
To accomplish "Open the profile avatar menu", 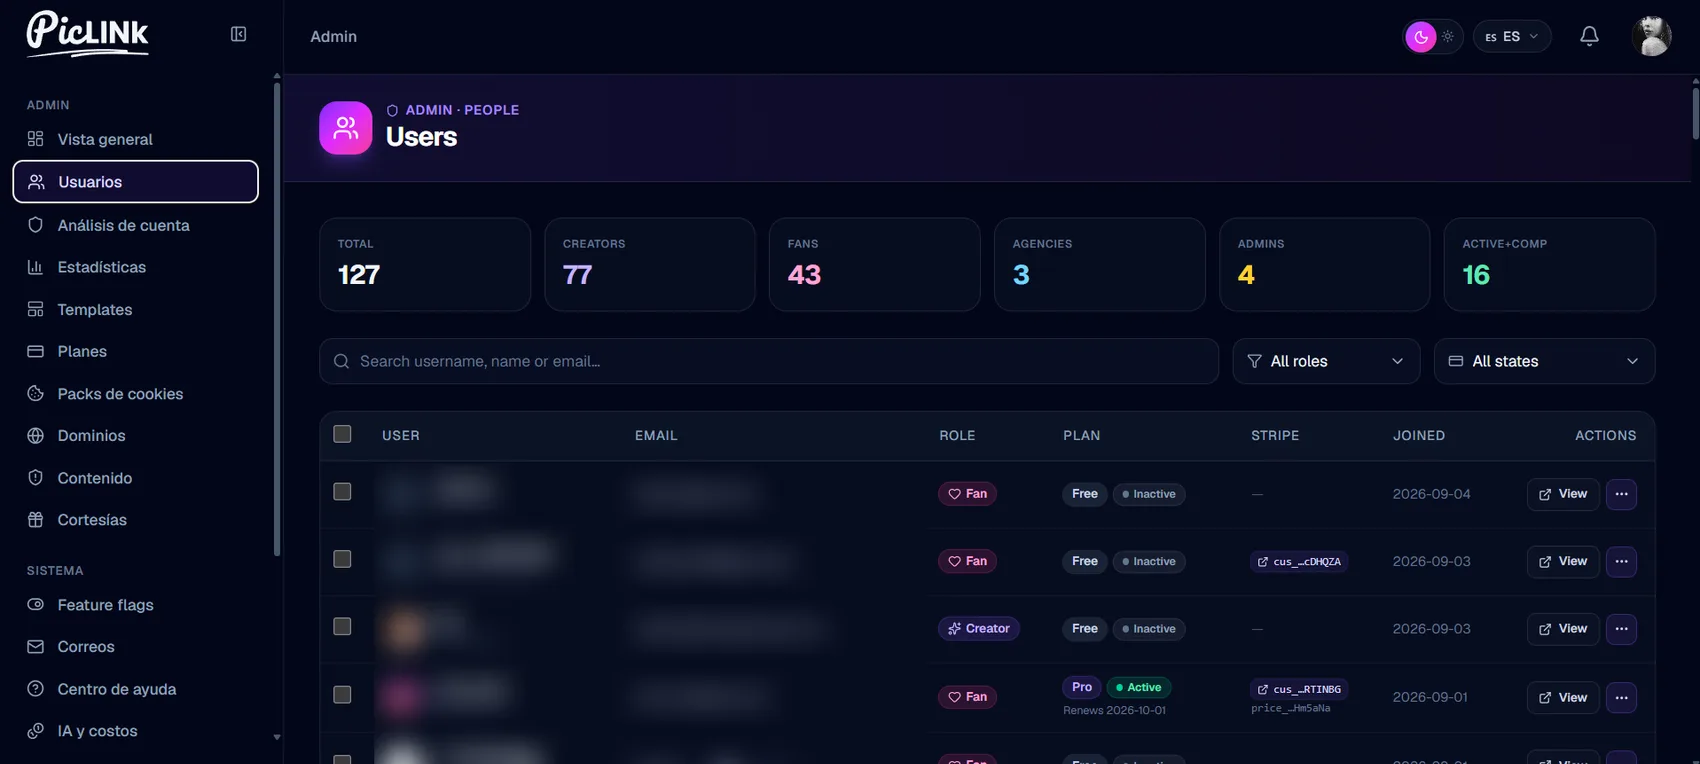I will pos(1651,36).
